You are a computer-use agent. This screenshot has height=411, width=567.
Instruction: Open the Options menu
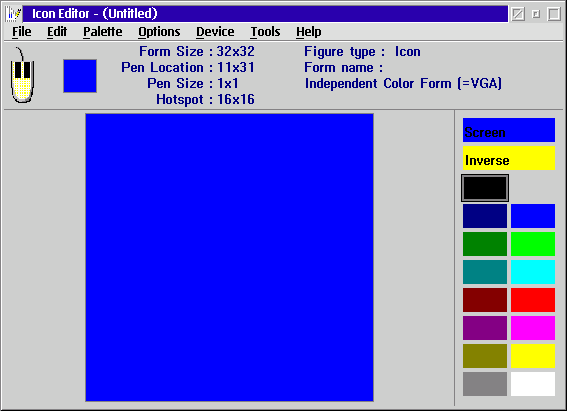pos(159,32)
